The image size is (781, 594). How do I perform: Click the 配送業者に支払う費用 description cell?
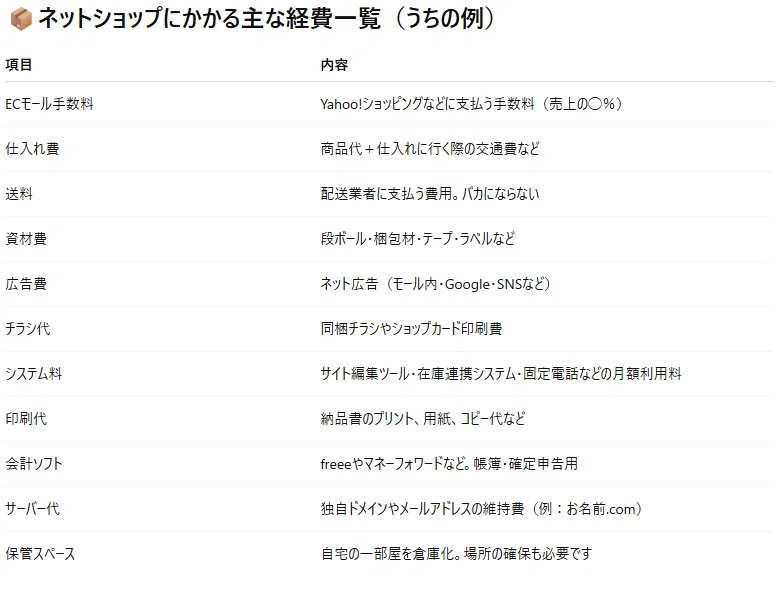coord(430,194)
